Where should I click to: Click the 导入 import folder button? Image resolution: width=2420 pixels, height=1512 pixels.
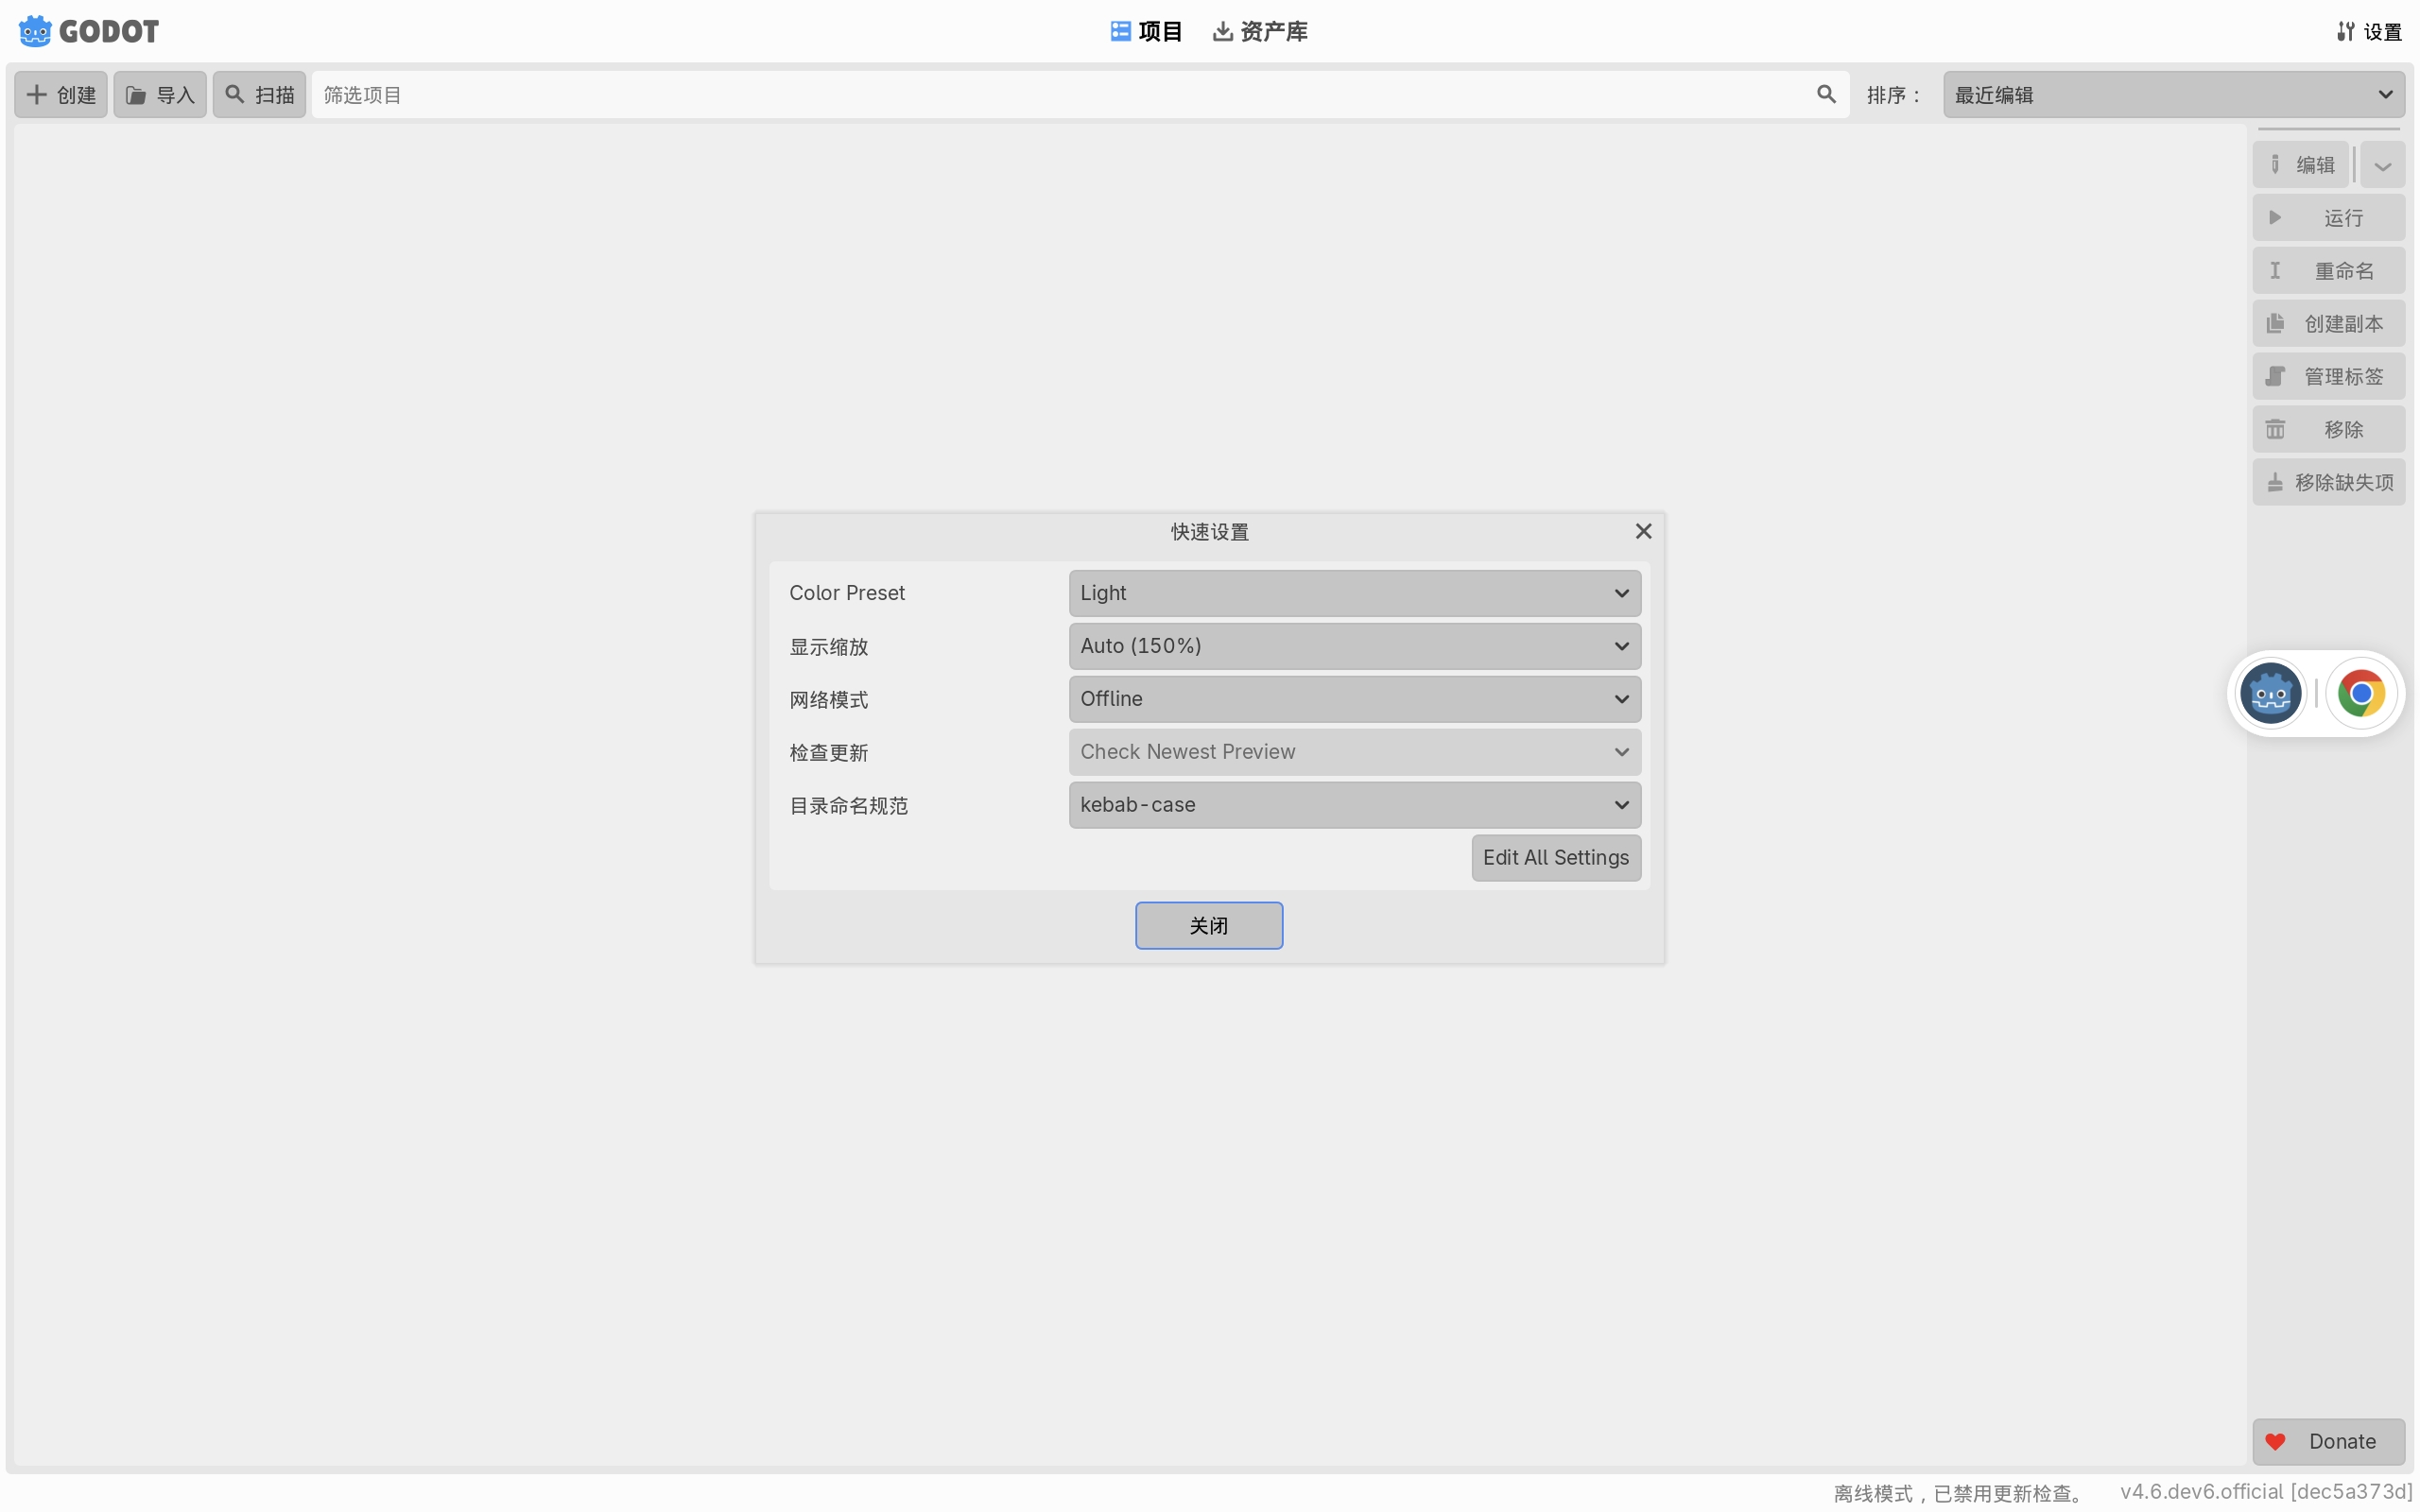[x=160, y=95]
